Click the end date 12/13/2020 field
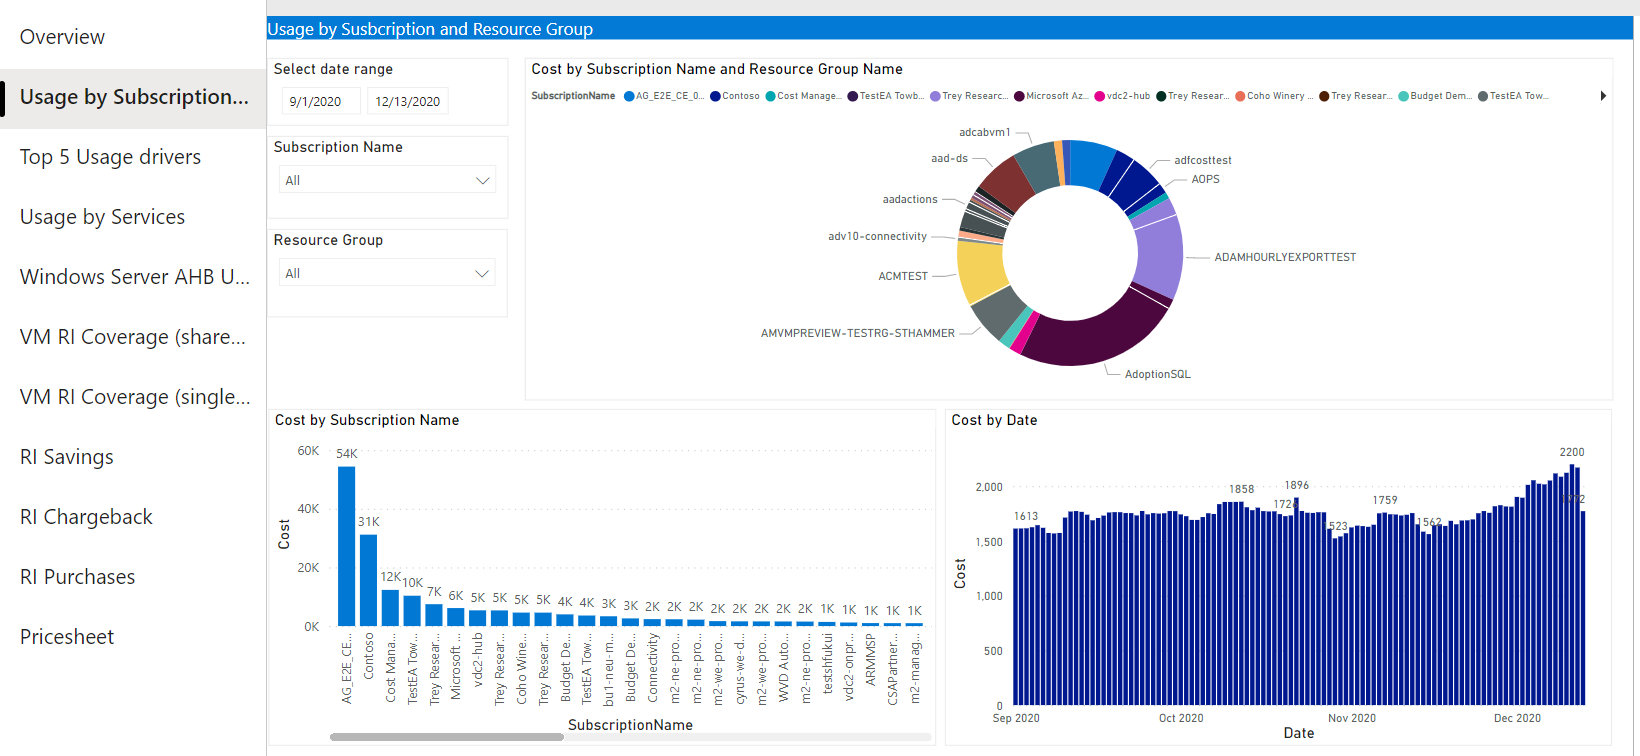The image size is (1640, 756). click(407, 102)
